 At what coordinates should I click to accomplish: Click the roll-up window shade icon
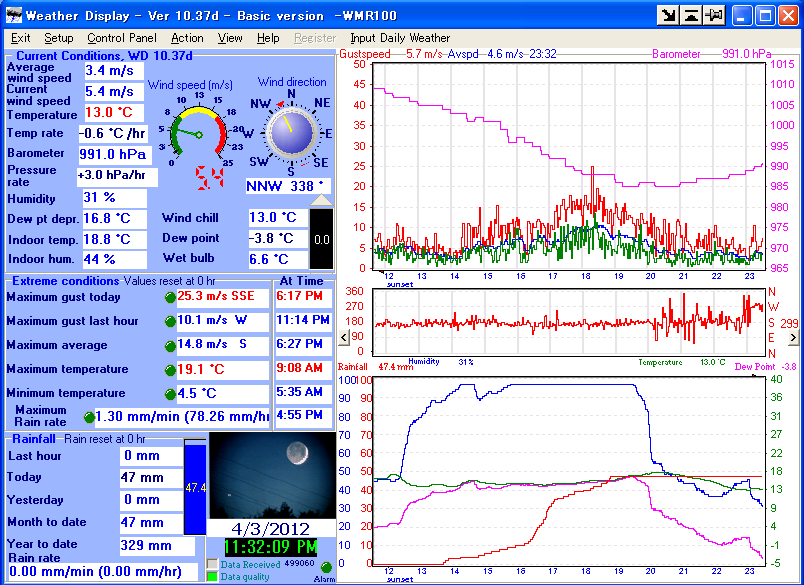tap(690, 14)
